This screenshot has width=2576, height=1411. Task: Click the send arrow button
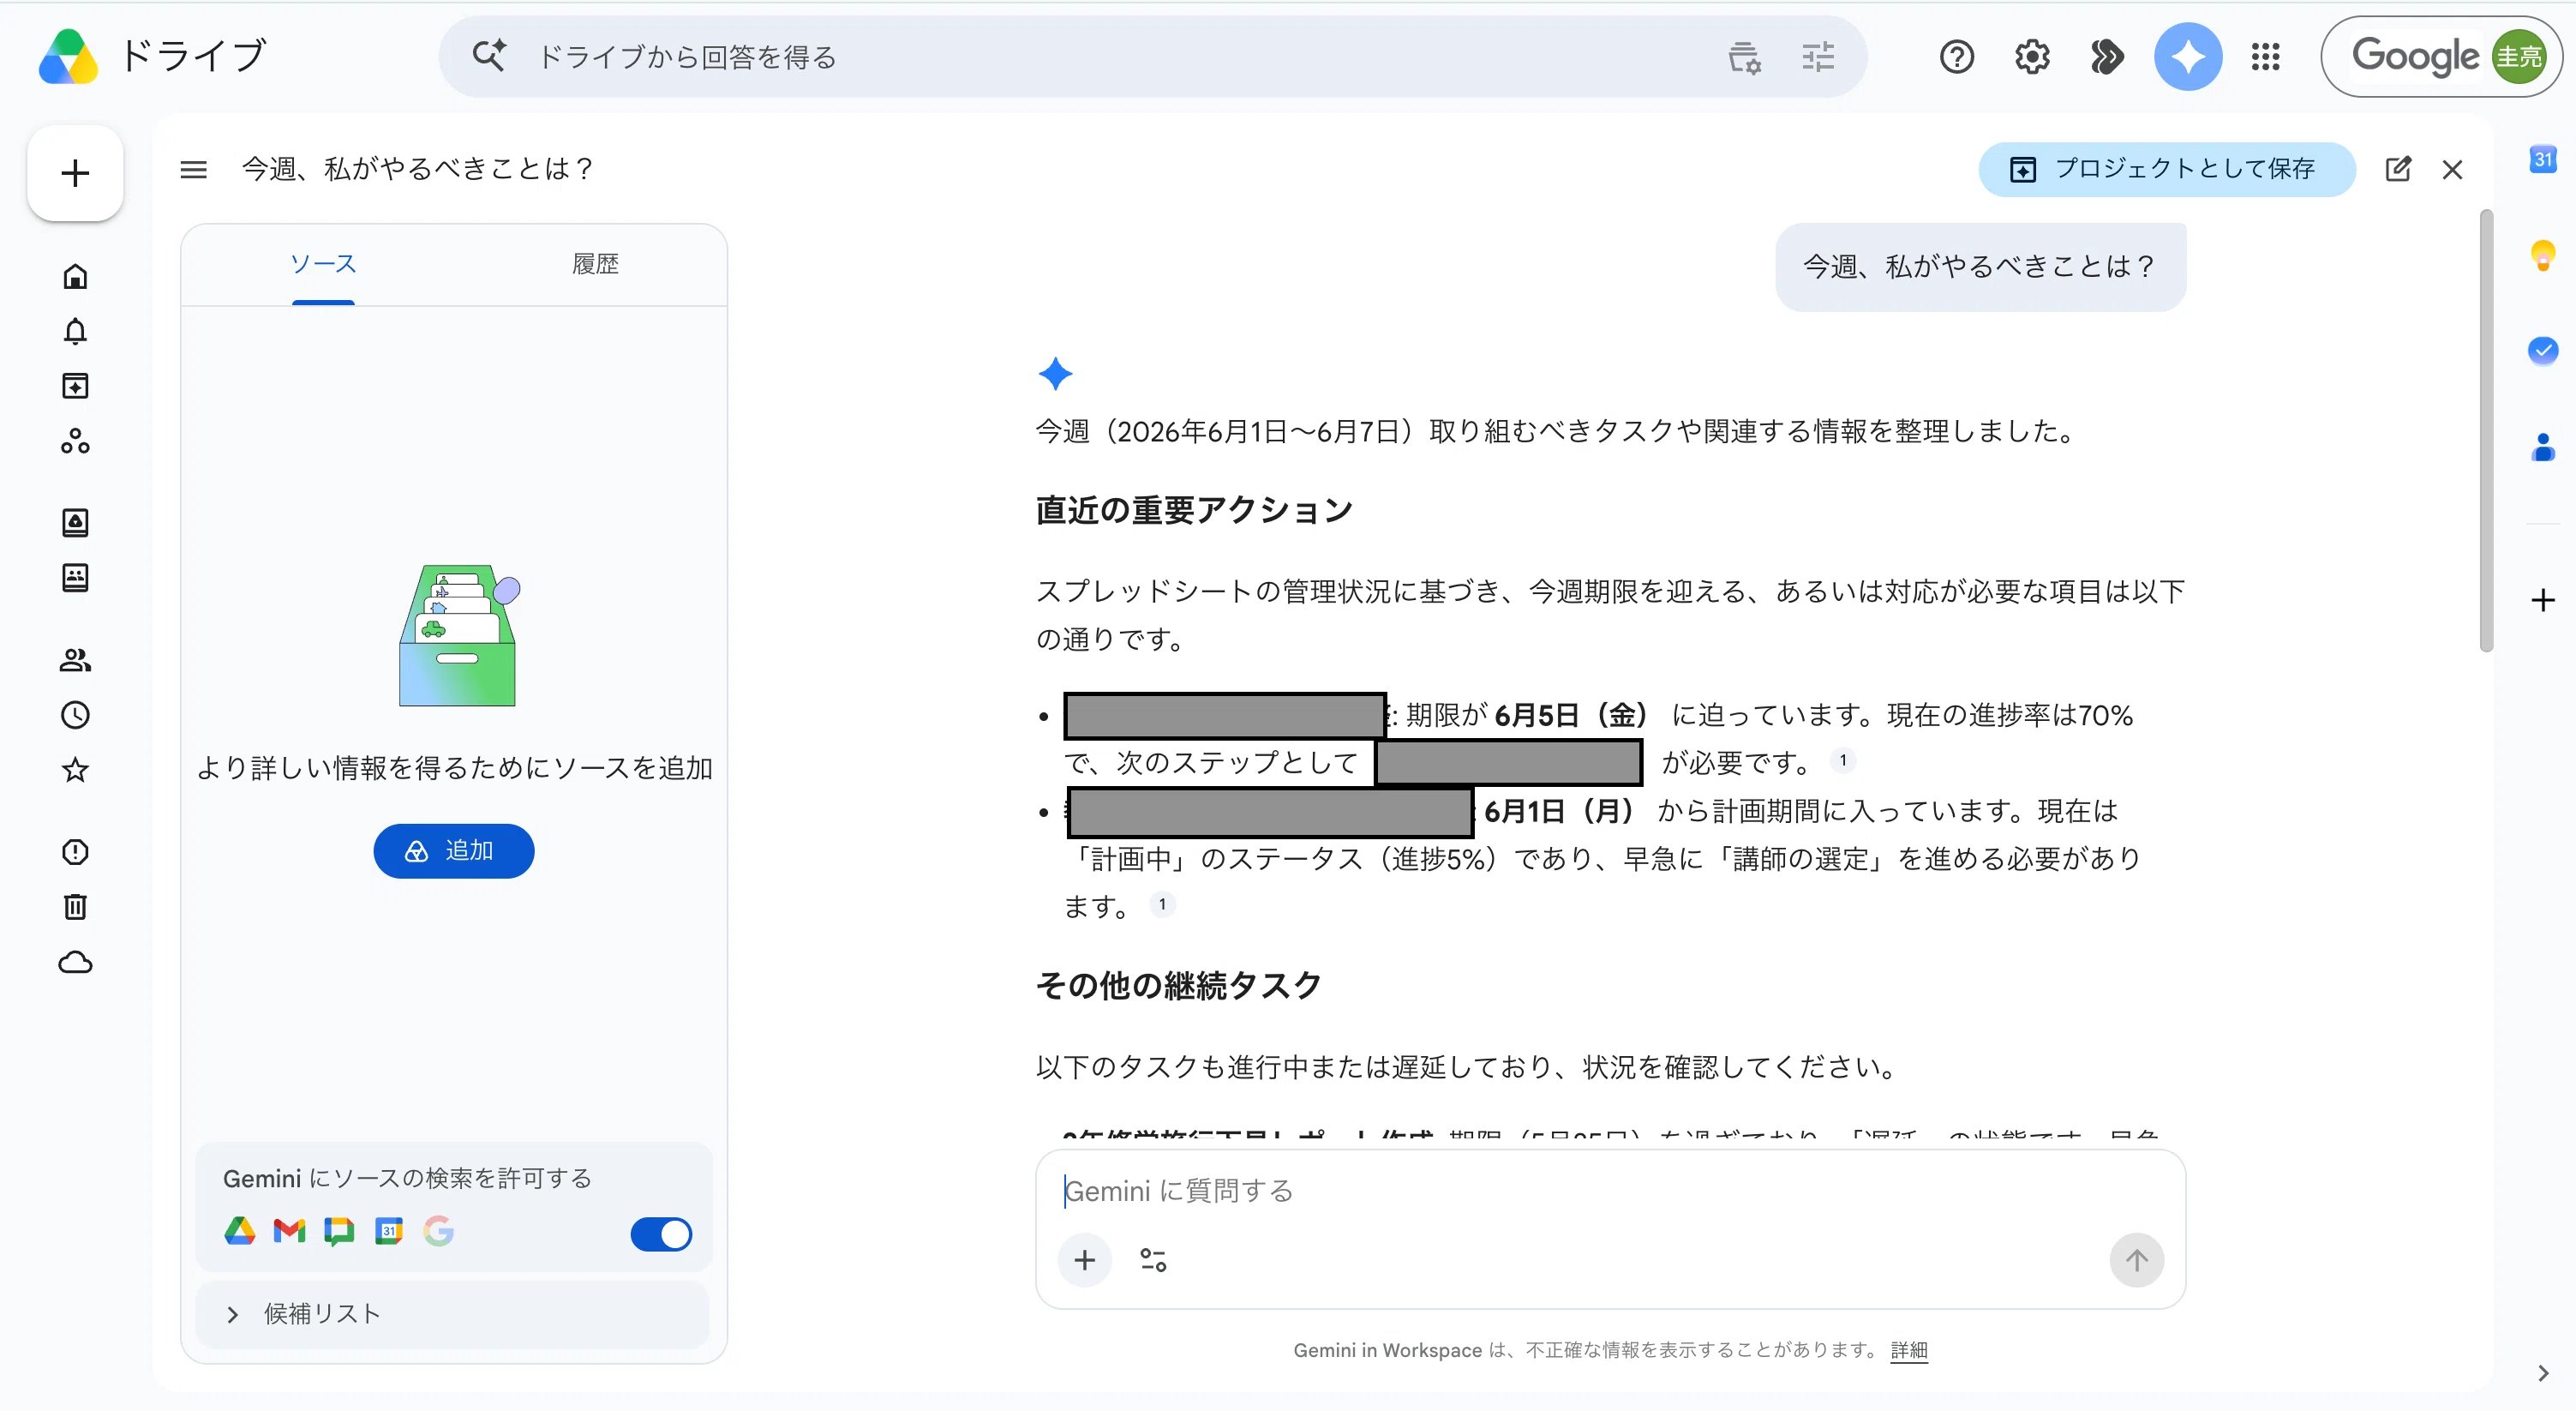click(x=2137, y=1260)
